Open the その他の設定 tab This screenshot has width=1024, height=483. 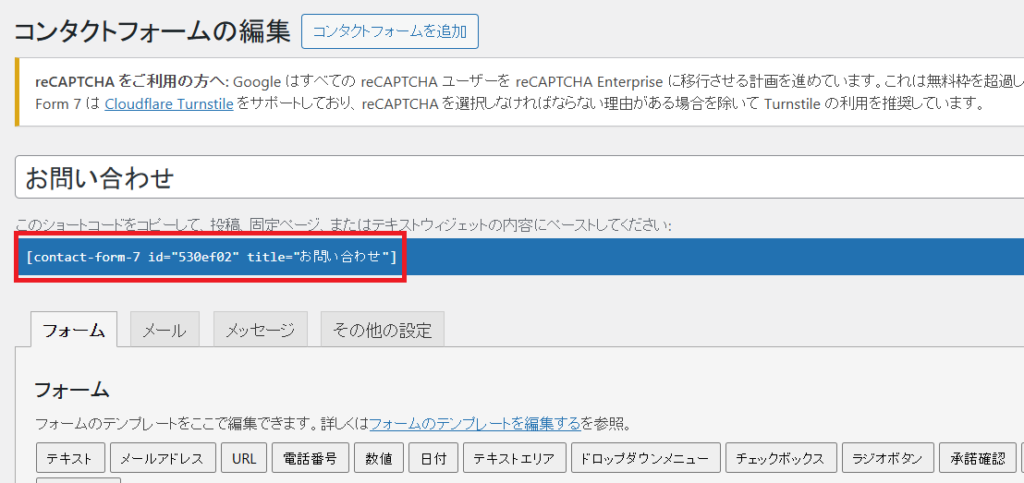pyautogui.click(x=382, y=330)
